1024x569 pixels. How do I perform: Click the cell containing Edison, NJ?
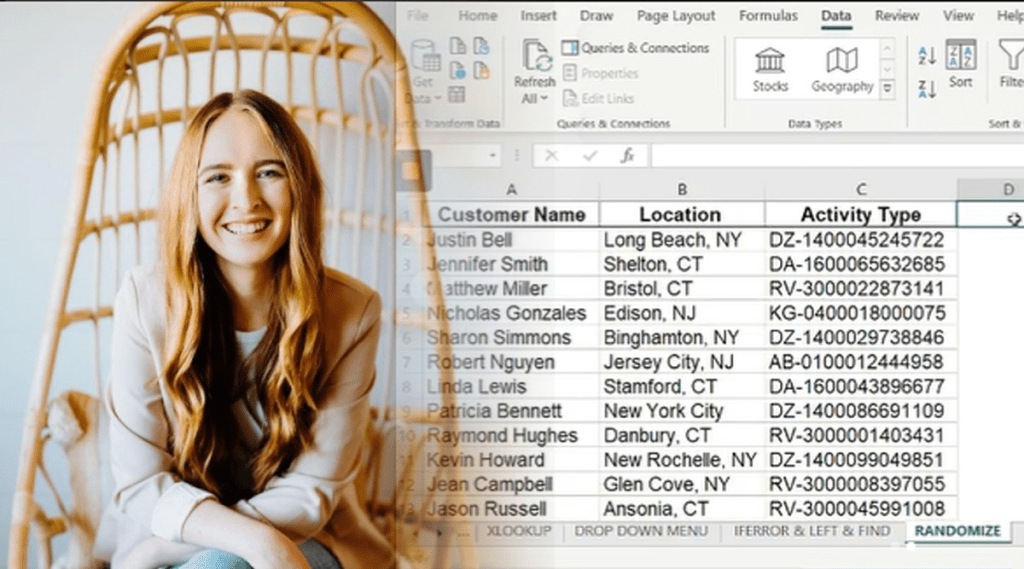tap(681, 313)
